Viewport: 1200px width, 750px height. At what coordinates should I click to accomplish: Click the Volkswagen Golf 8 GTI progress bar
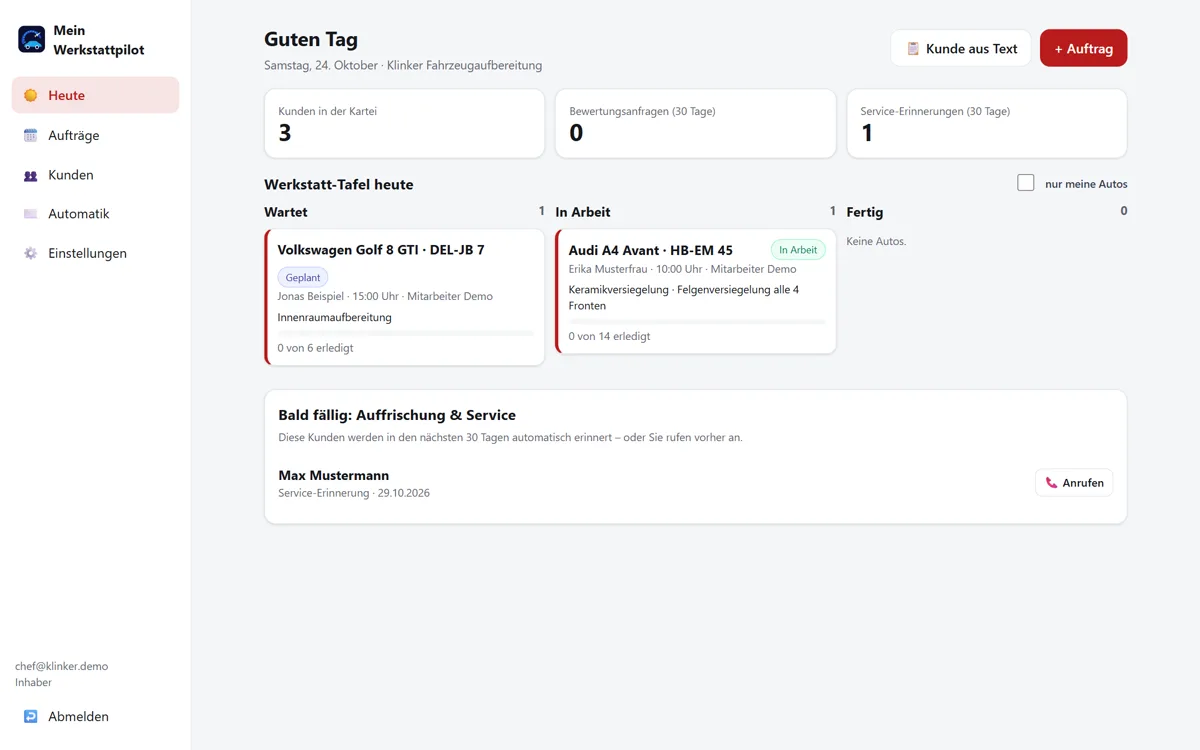(x=405, y=333)
